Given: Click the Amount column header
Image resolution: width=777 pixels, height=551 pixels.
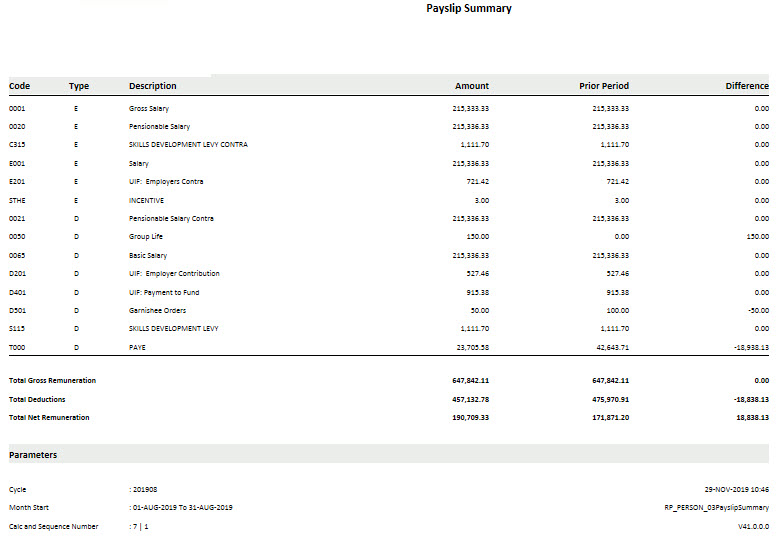Looking at the screenshot, I should click(472, 86).
